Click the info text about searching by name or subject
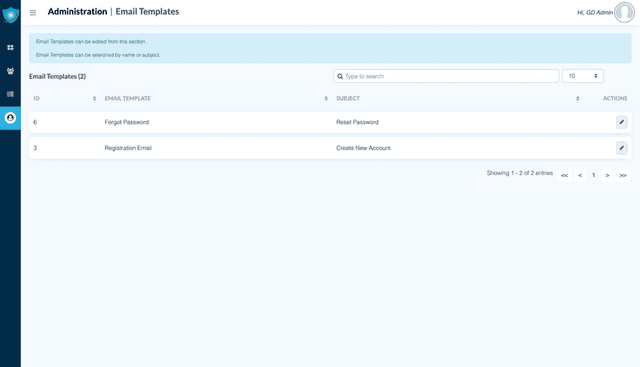640x367 pixels. pos(98,55)
